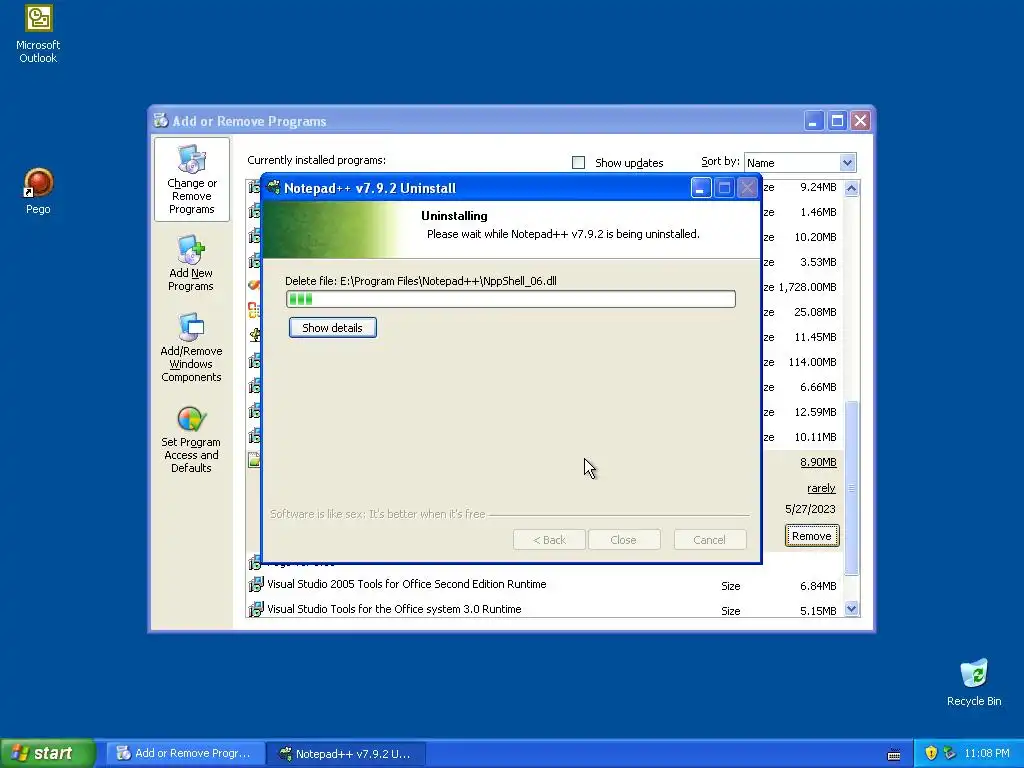Click the program list scroll up arrow
This screenshot has width=1024, height=768.
pyautogui.click(x=852, y=188)
